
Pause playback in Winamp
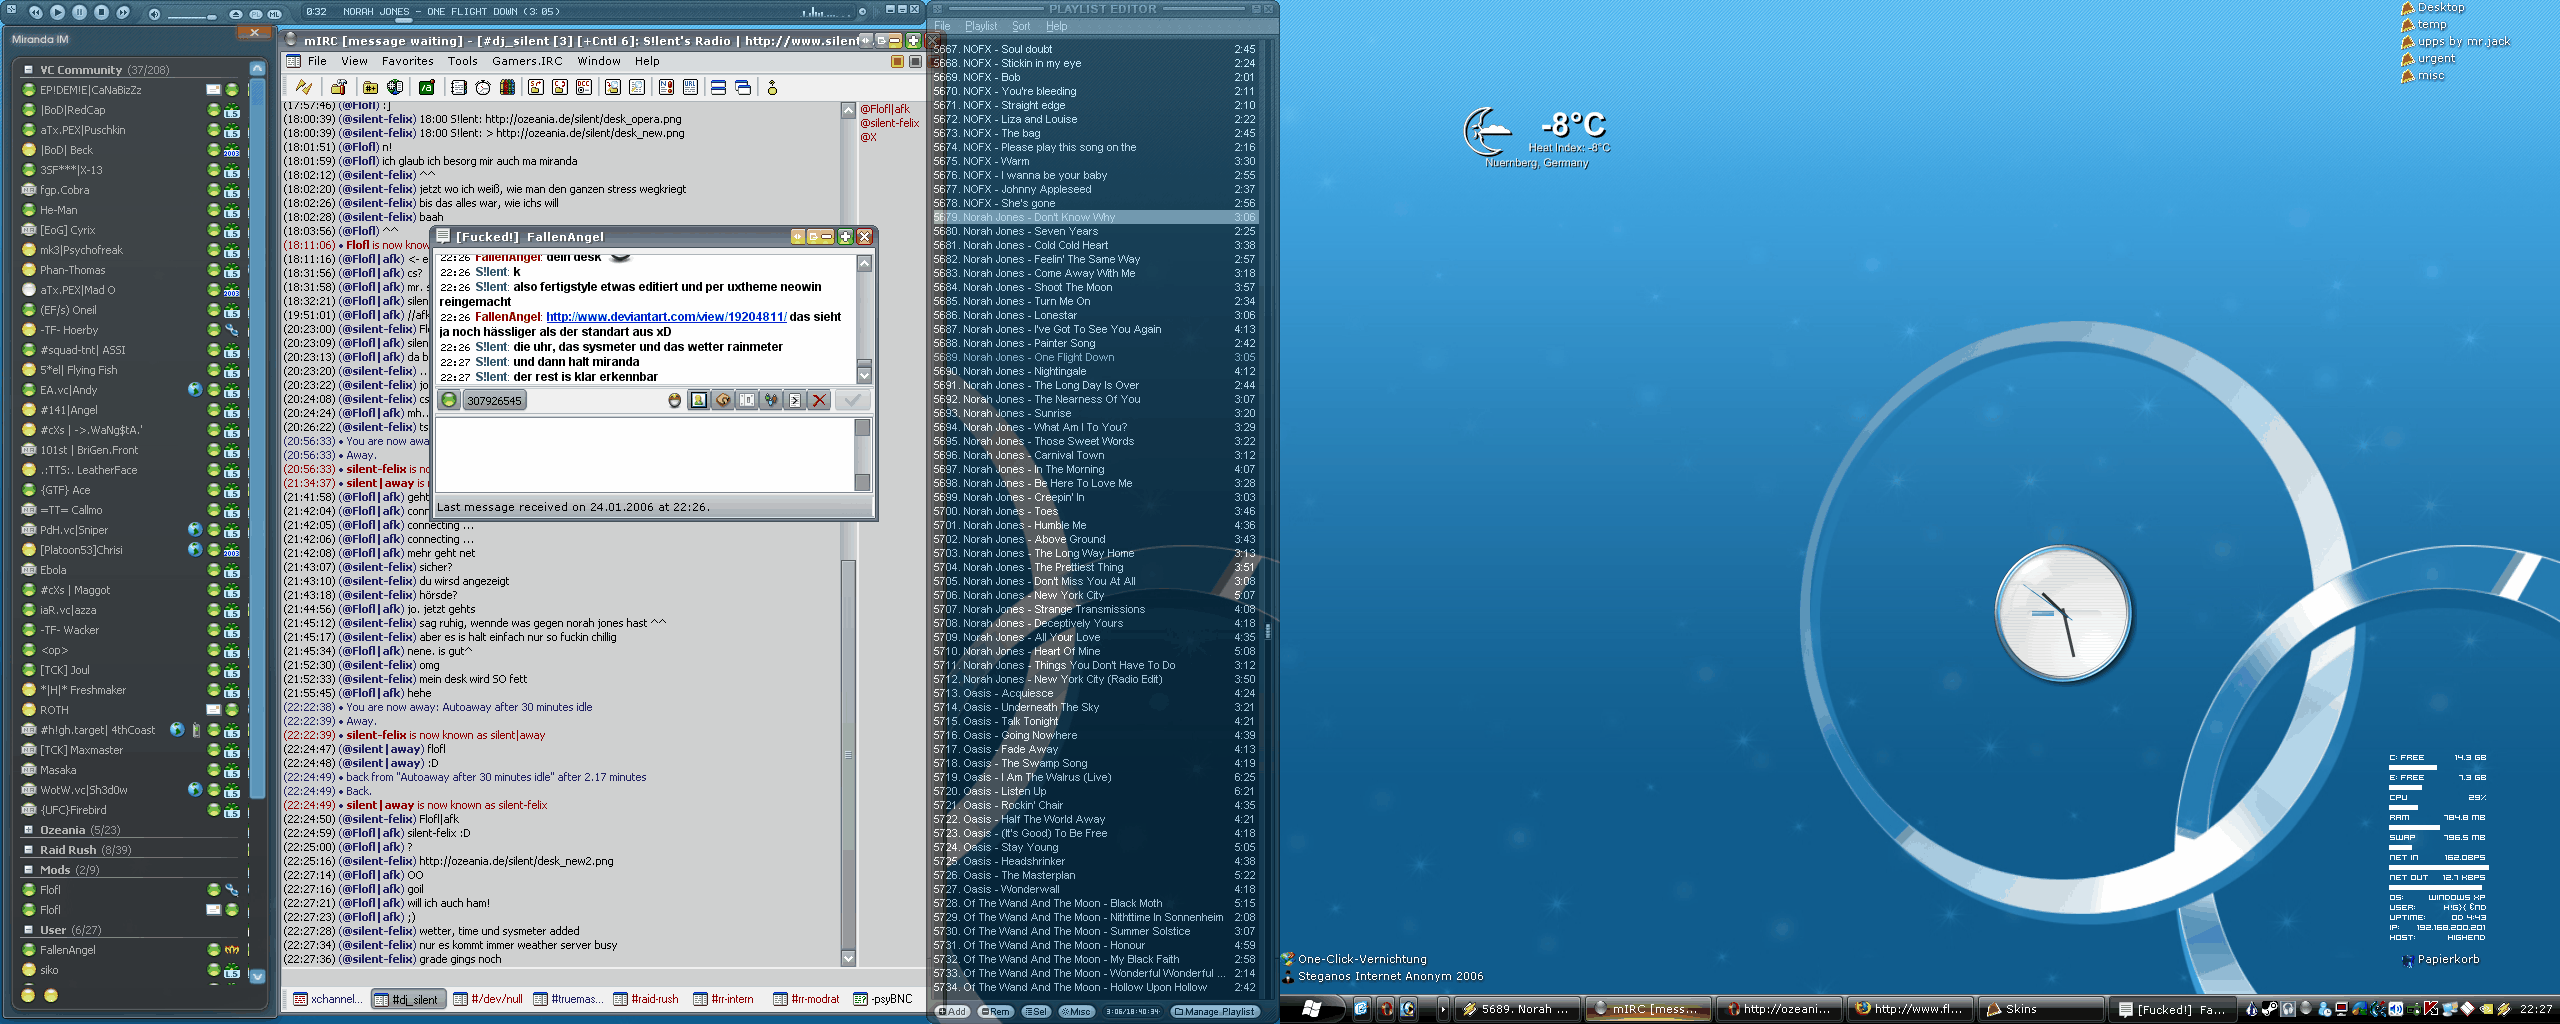tap(79, 12)
